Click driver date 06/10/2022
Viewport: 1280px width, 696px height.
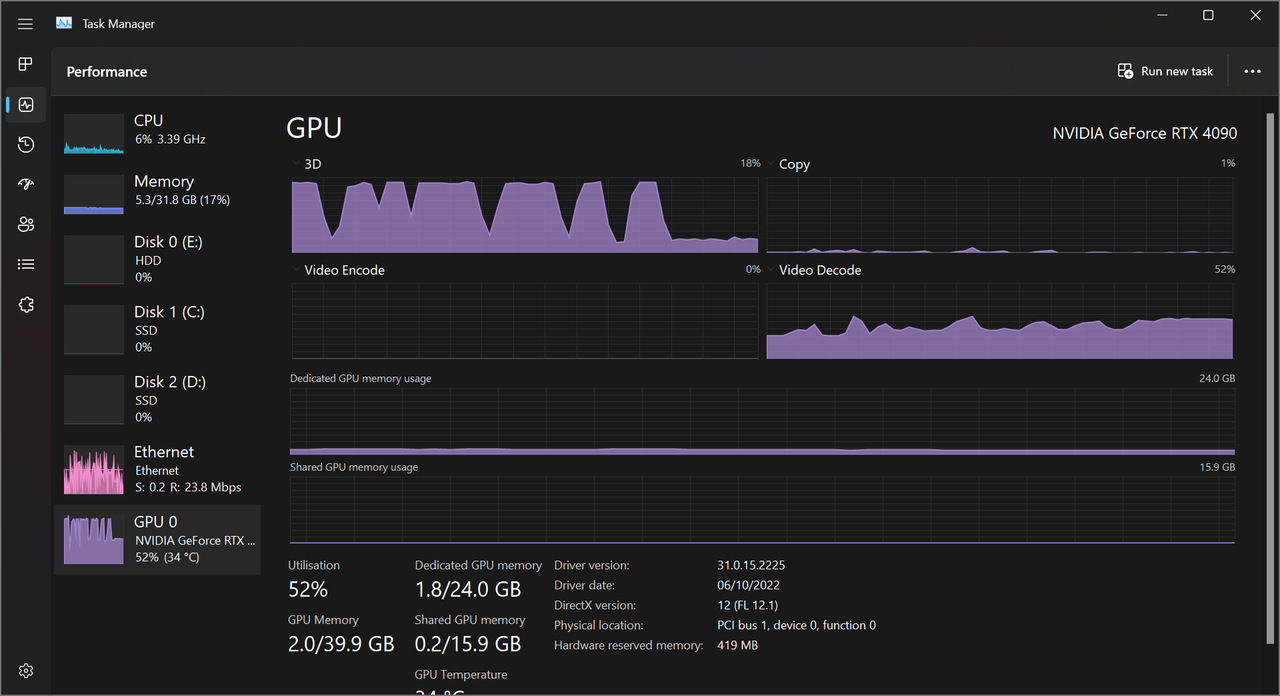pos(748,585)
